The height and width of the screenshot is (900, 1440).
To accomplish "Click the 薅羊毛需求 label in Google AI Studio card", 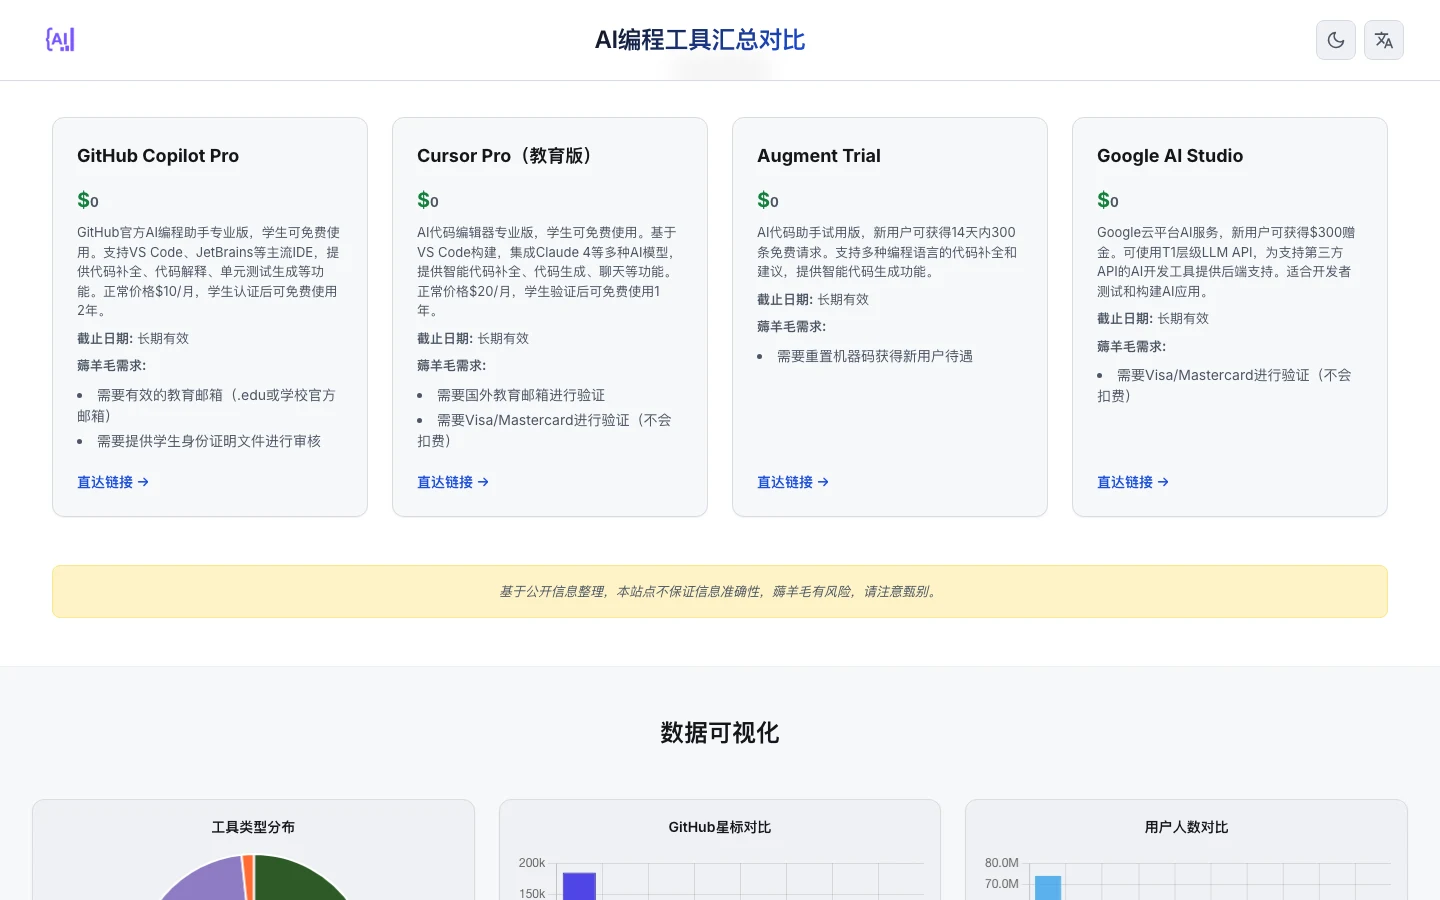I will click(x=1131, y=346).
